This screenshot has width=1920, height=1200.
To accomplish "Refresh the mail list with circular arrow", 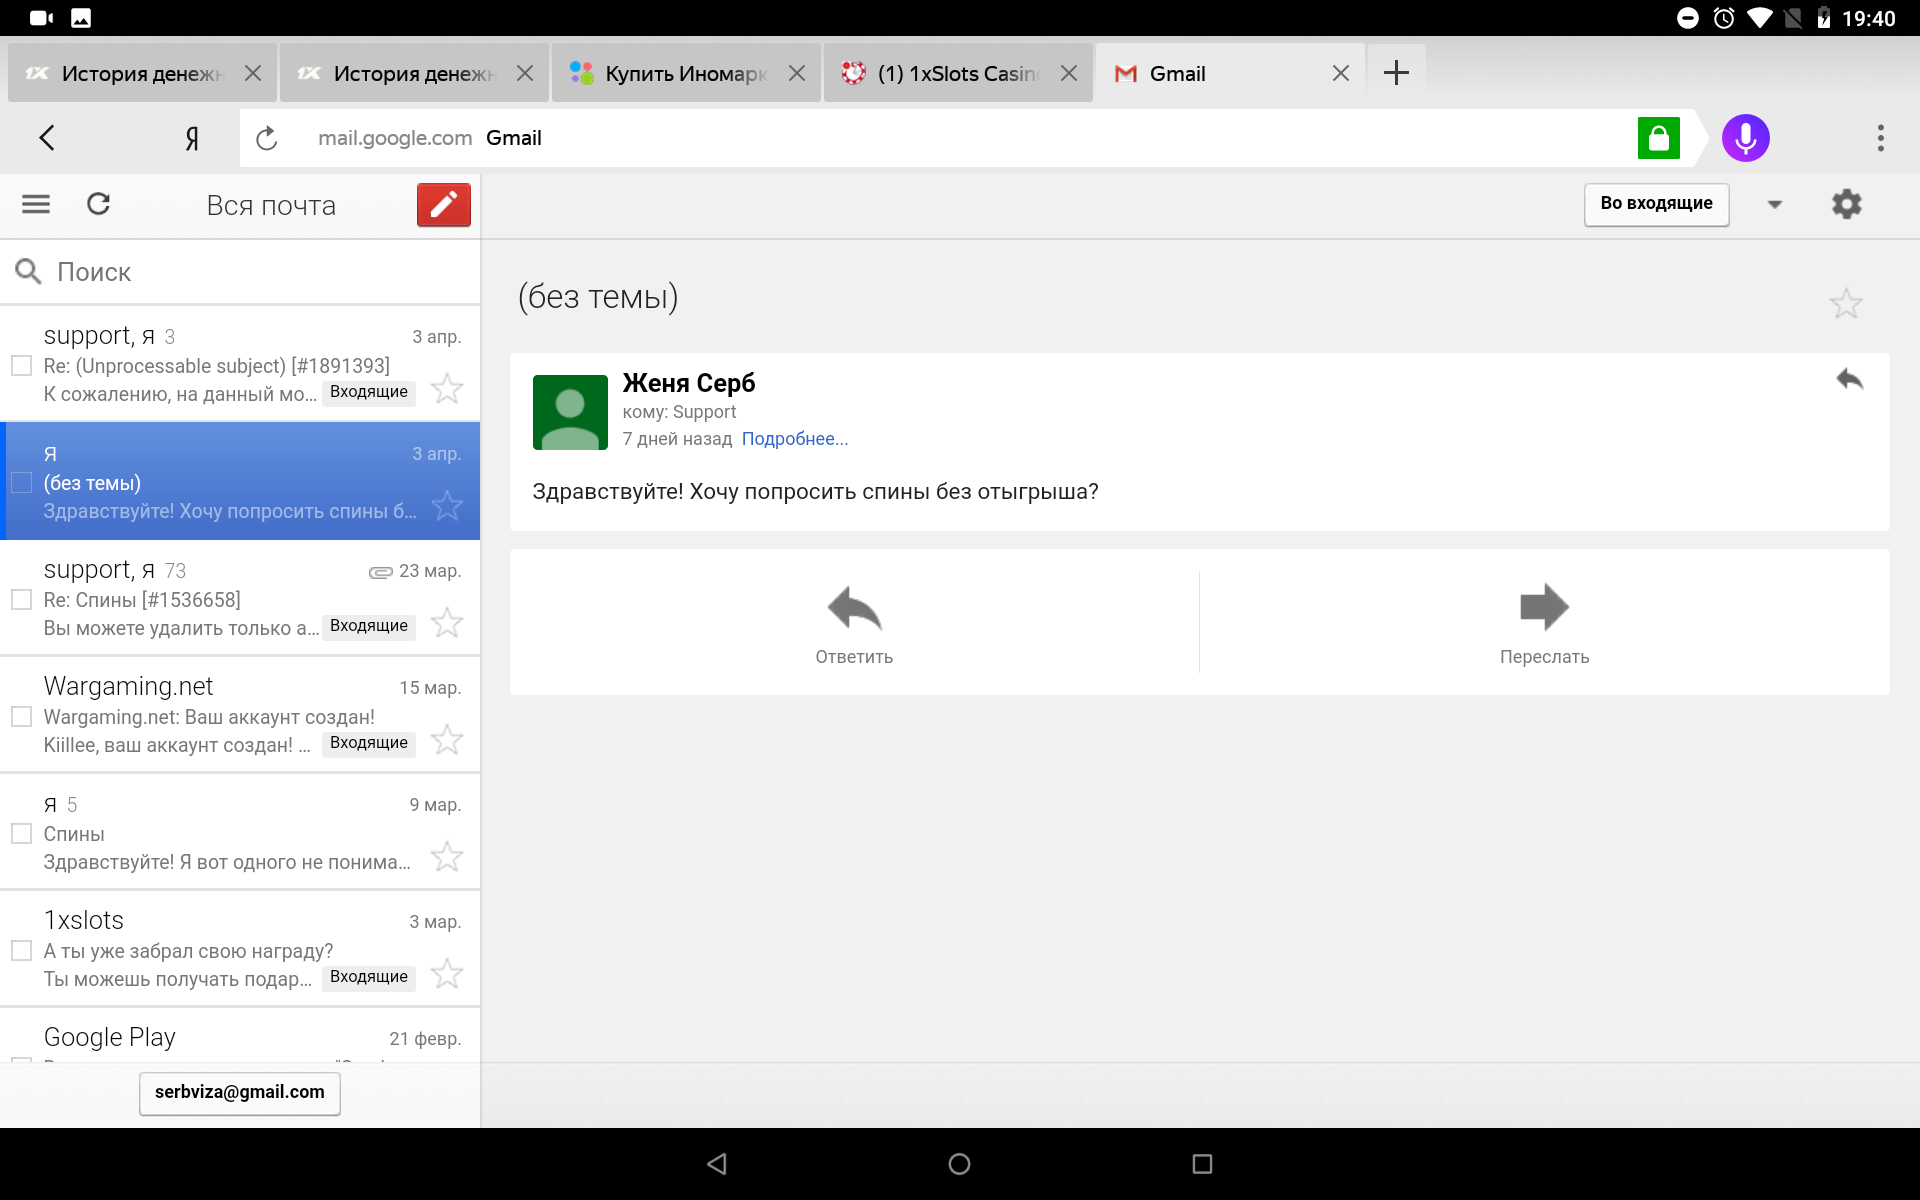I will pyautogui.click(x=98, y=205).
